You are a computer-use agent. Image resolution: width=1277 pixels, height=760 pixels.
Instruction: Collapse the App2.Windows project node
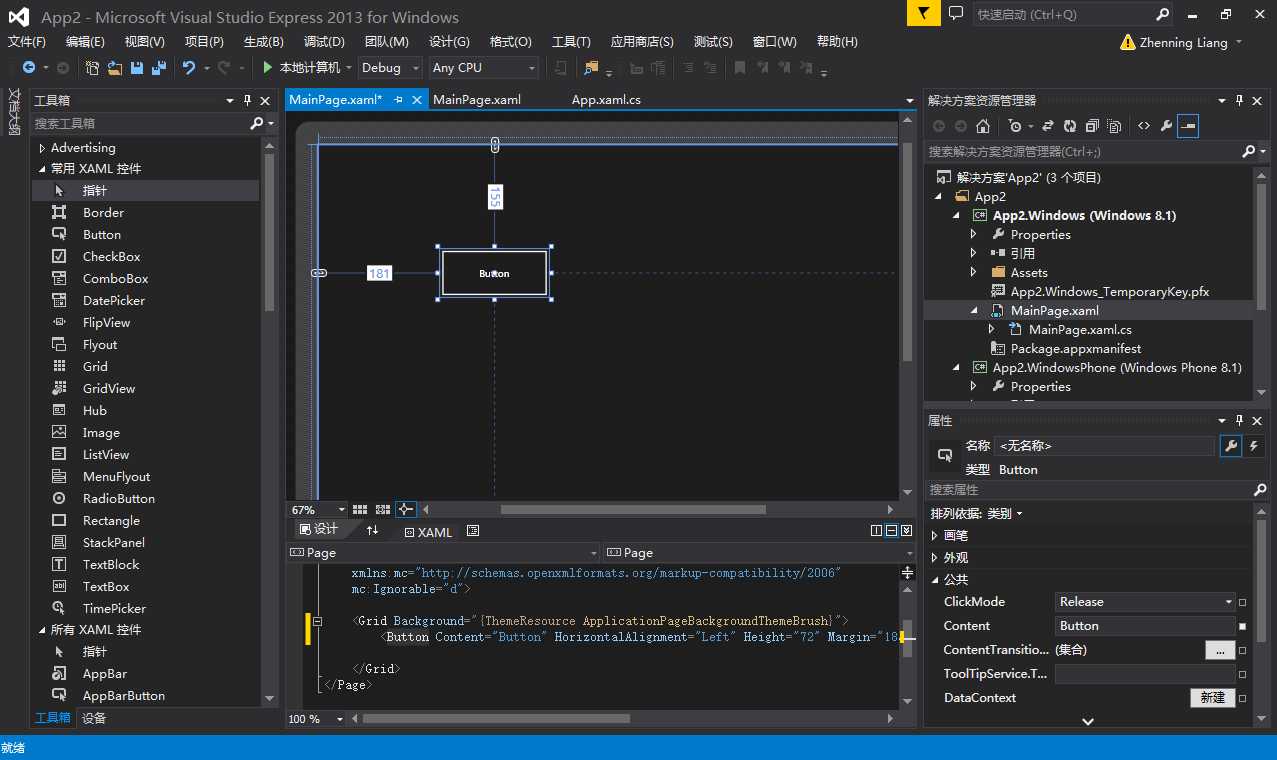point(956,216)
